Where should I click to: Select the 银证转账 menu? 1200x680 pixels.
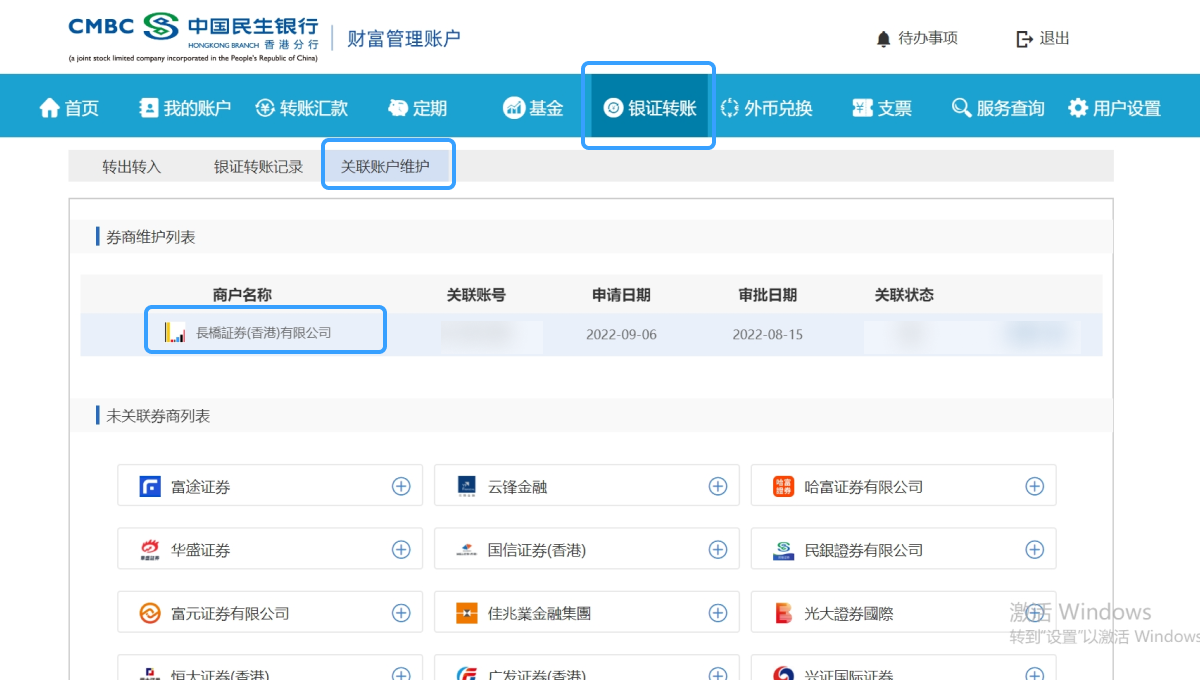pos(650,108)
